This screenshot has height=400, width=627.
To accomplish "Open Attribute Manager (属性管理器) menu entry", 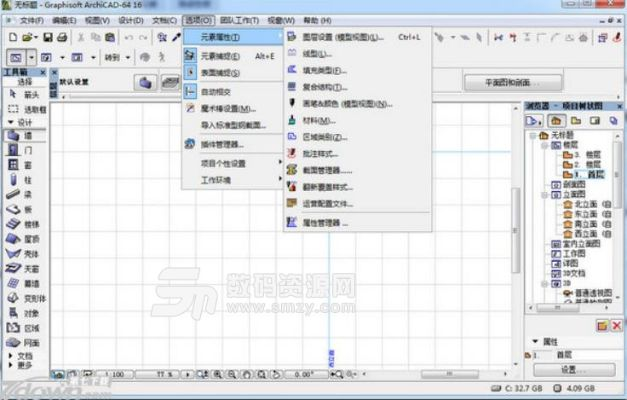I will pyautogui.click(x=357, y=223).
